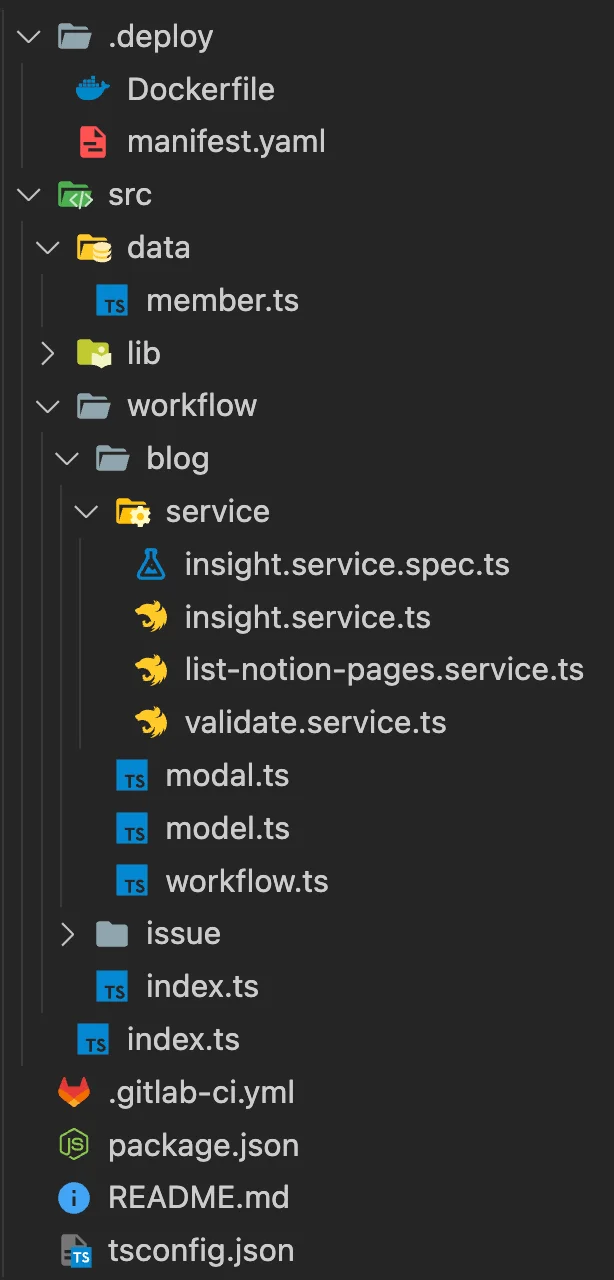Expand the lib folder chevron
614x1280 pixels.
tap(47, 353)
